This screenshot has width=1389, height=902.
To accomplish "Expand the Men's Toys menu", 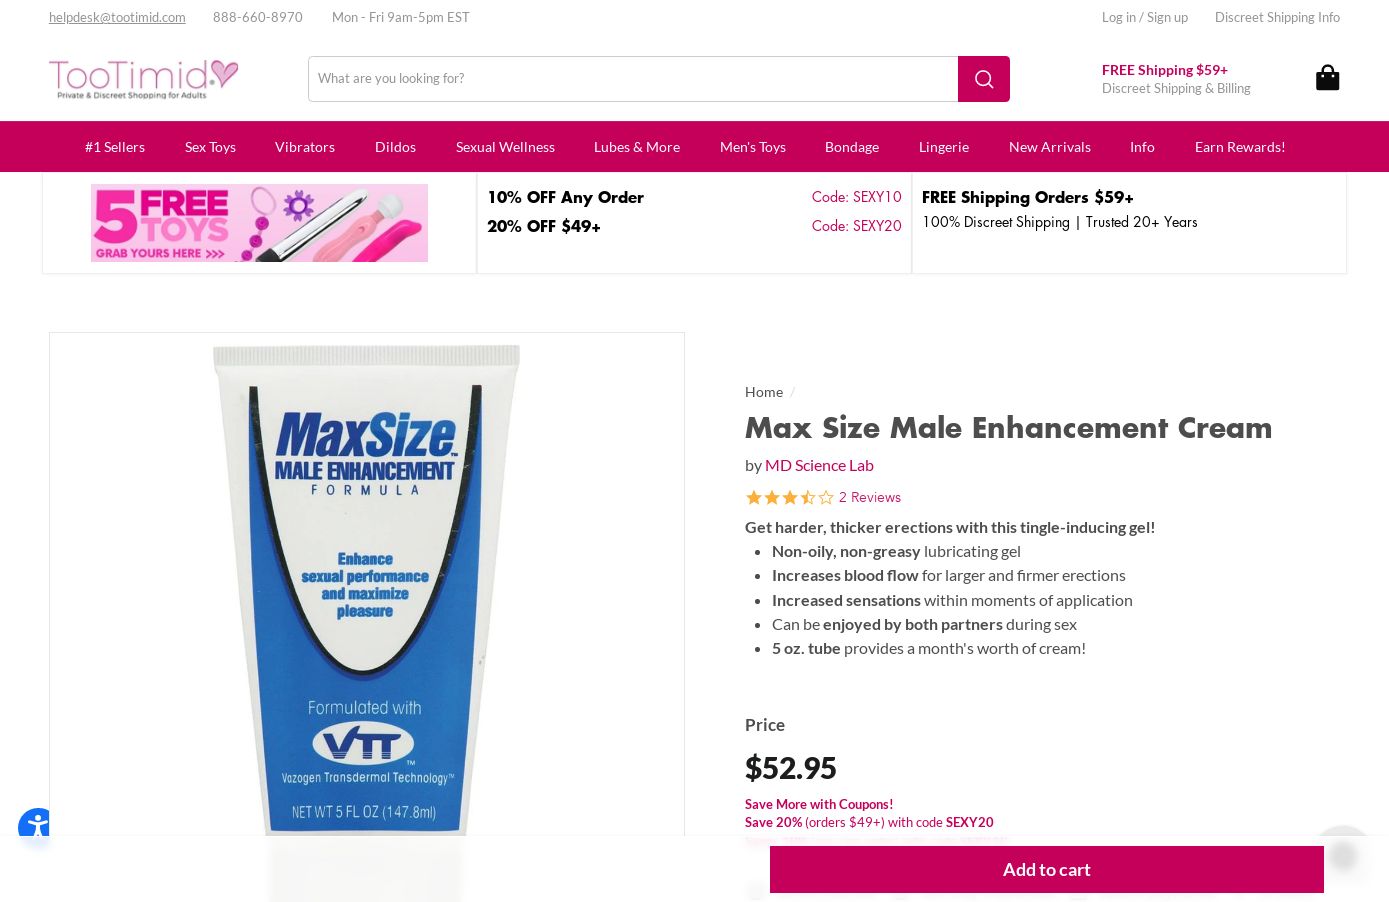I will 753,147.
